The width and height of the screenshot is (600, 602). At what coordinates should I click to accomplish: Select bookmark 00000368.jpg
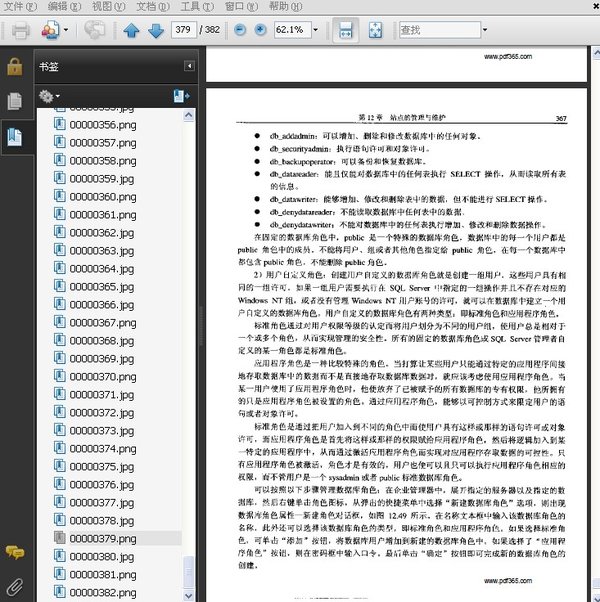102,341
